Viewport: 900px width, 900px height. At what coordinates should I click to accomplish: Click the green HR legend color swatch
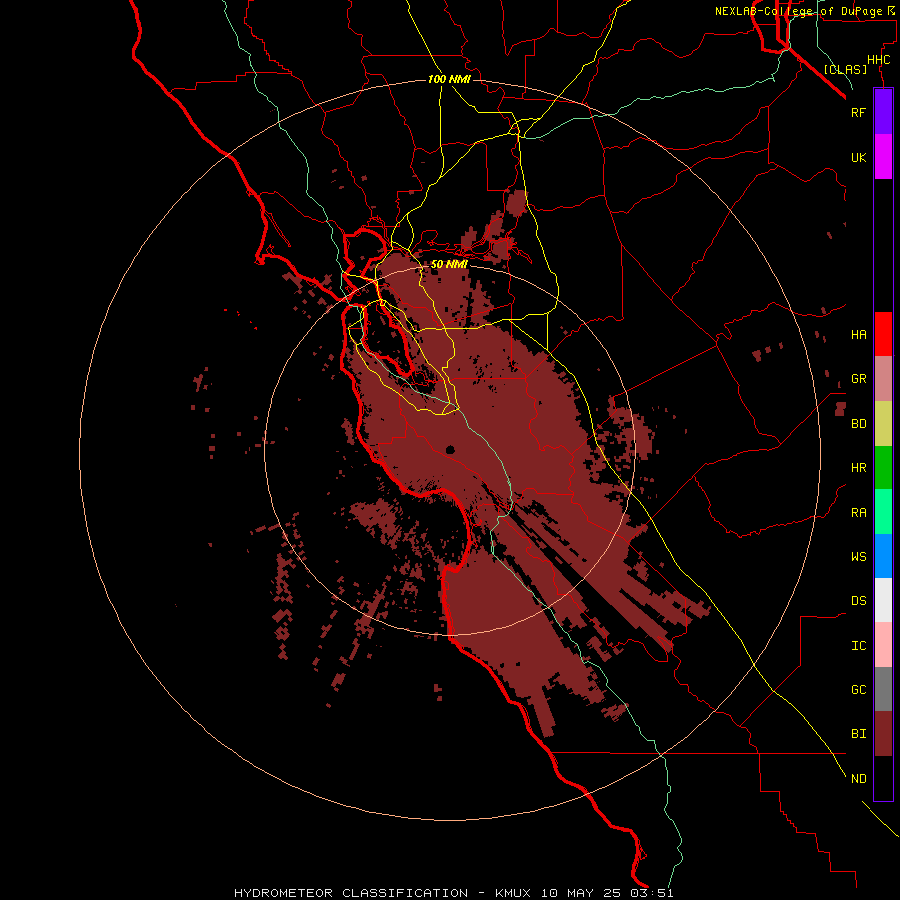pos(883,468)
